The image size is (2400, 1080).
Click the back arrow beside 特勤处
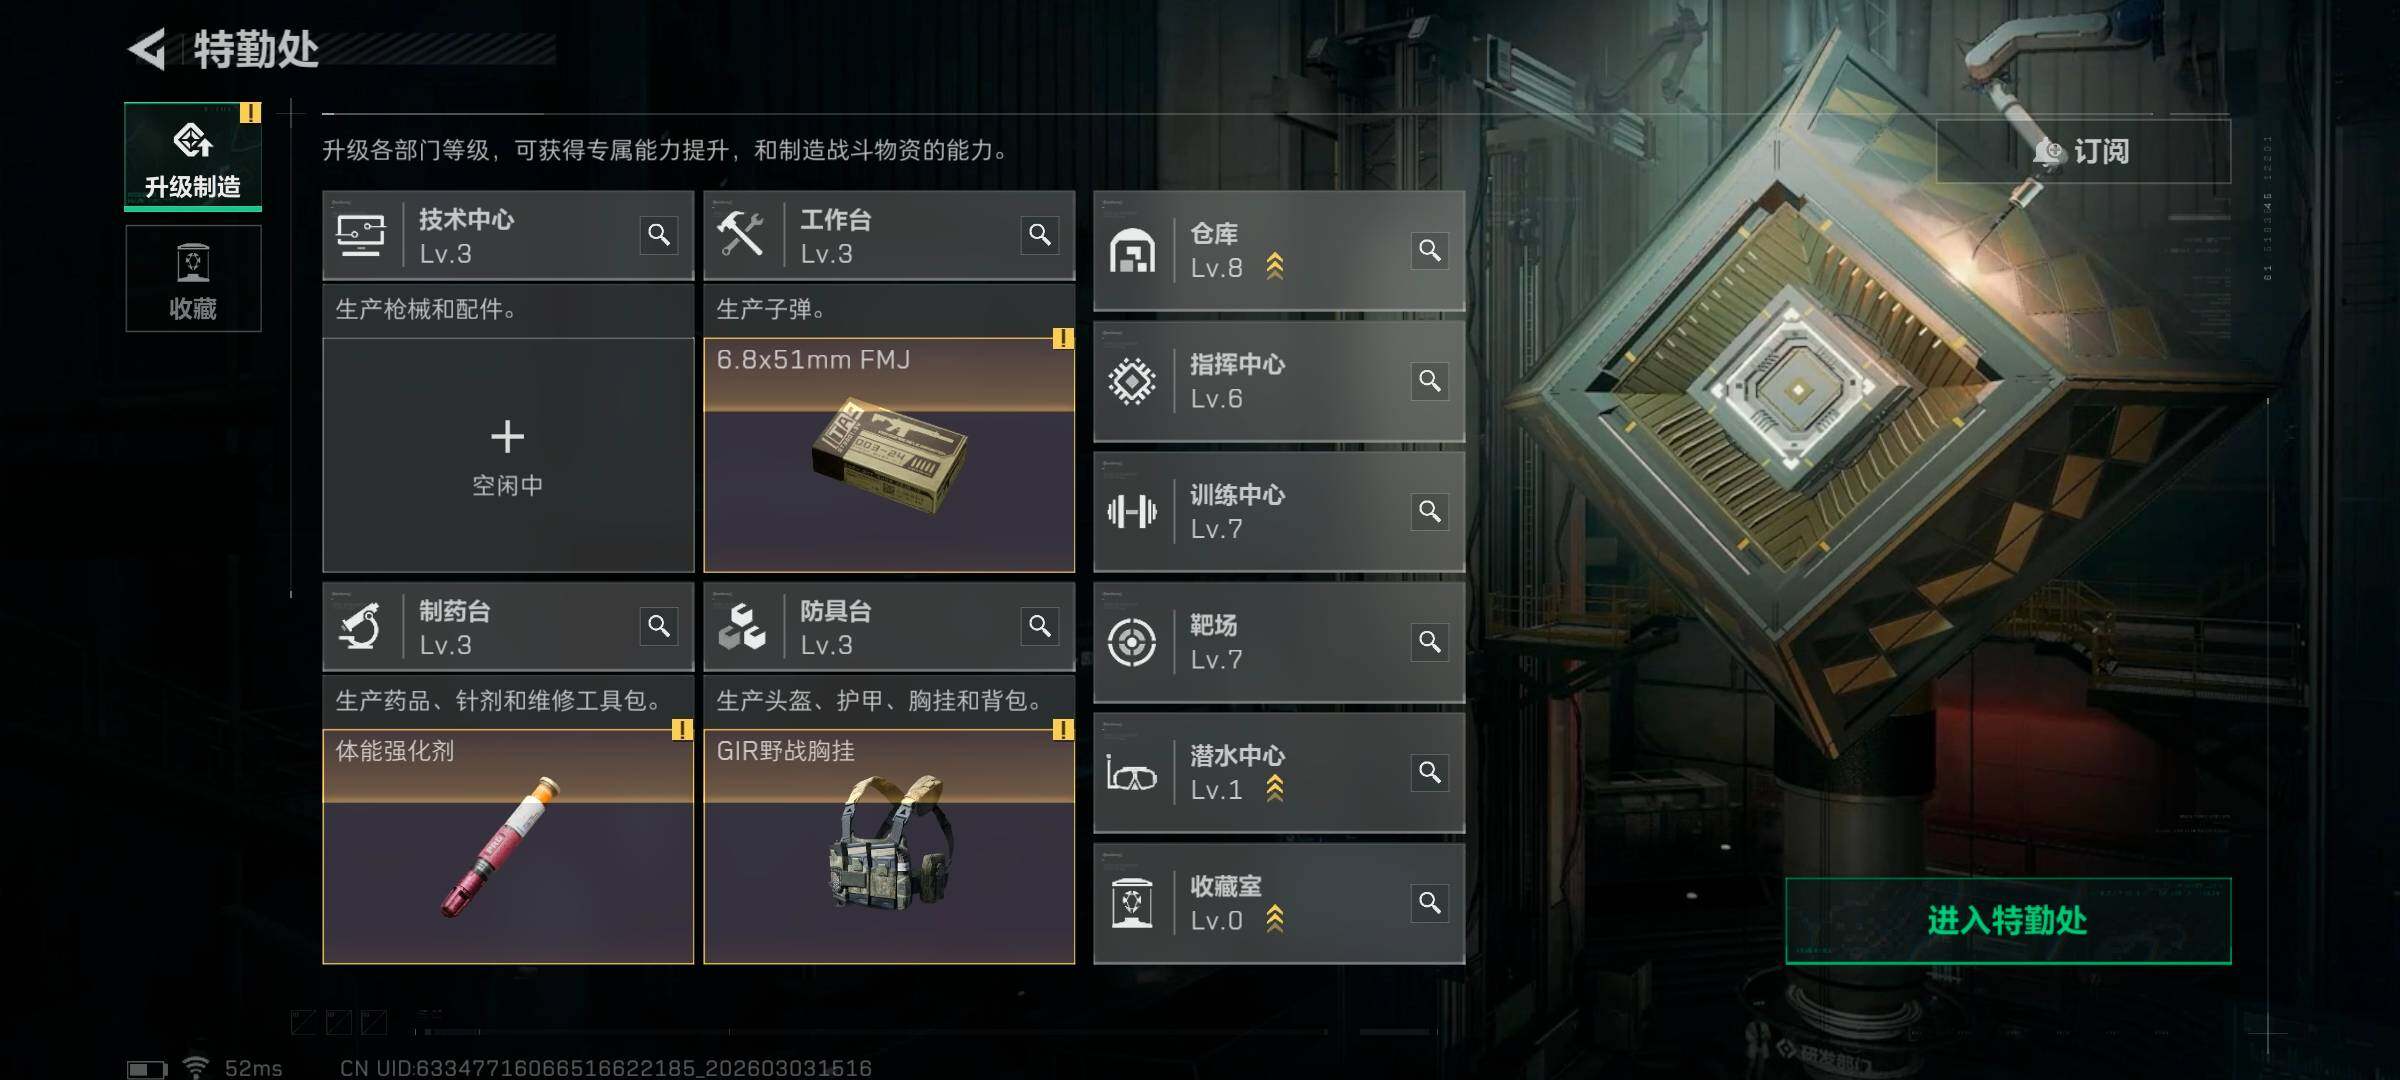click(148, 49)
